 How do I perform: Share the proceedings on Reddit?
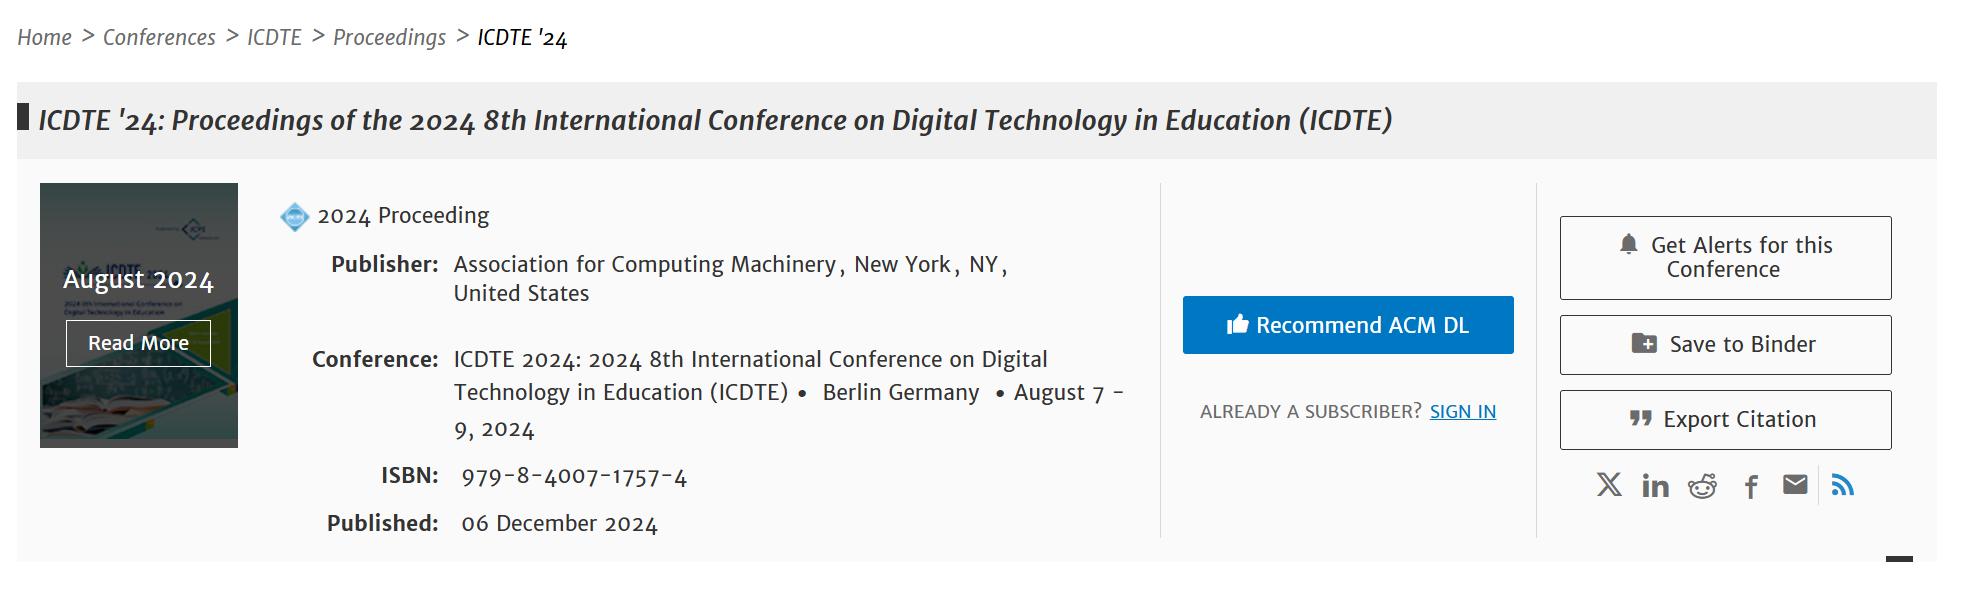coord(1702,486)
